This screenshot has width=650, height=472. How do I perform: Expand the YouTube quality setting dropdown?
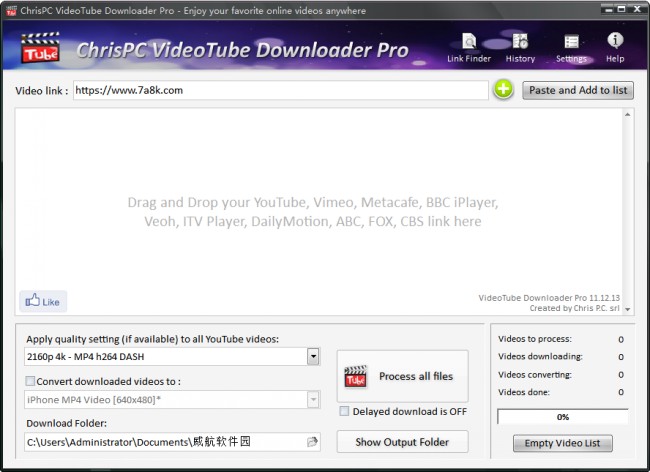(313, 356)
